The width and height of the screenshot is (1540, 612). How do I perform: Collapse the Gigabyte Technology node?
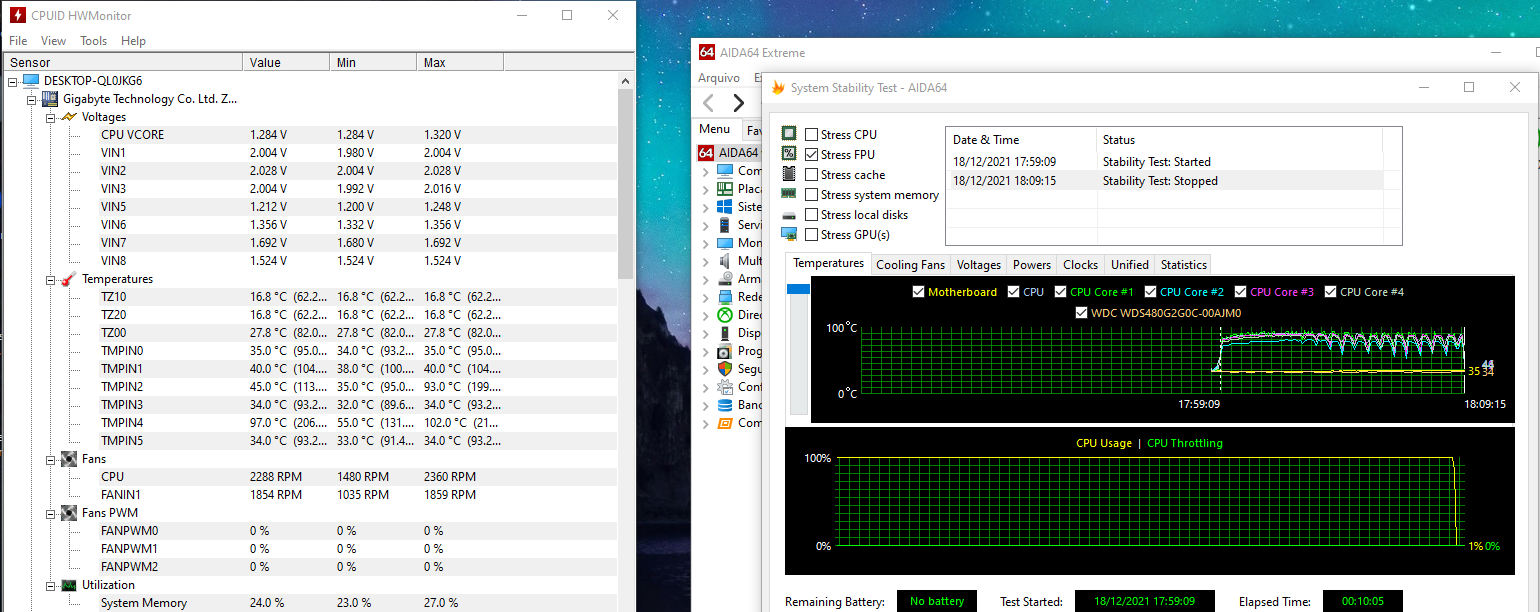click(x=32, y=99)
